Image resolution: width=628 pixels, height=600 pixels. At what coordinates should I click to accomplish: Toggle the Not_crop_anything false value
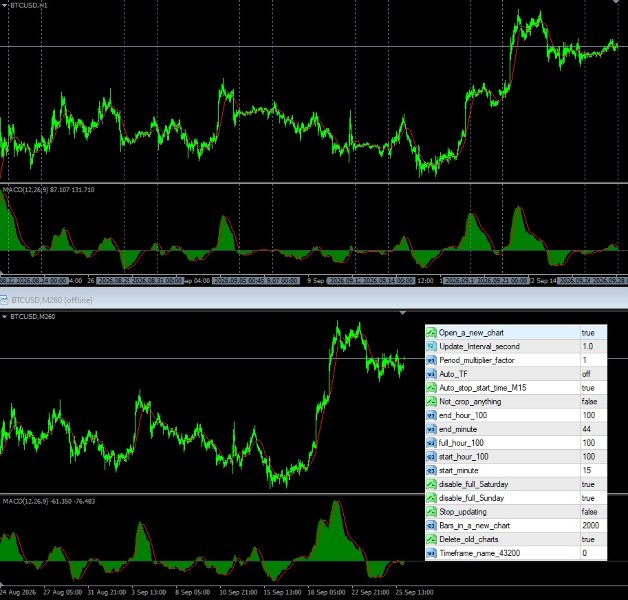click(x=593, y=401)
